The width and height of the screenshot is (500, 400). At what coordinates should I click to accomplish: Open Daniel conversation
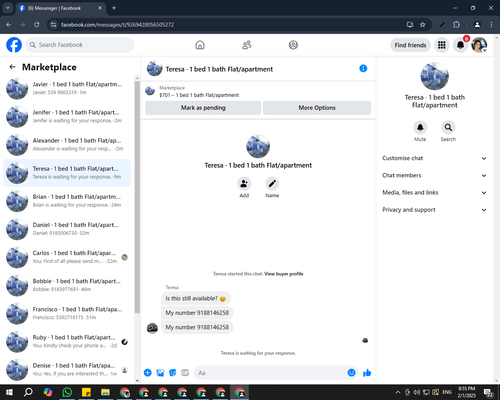click(67, 229)
